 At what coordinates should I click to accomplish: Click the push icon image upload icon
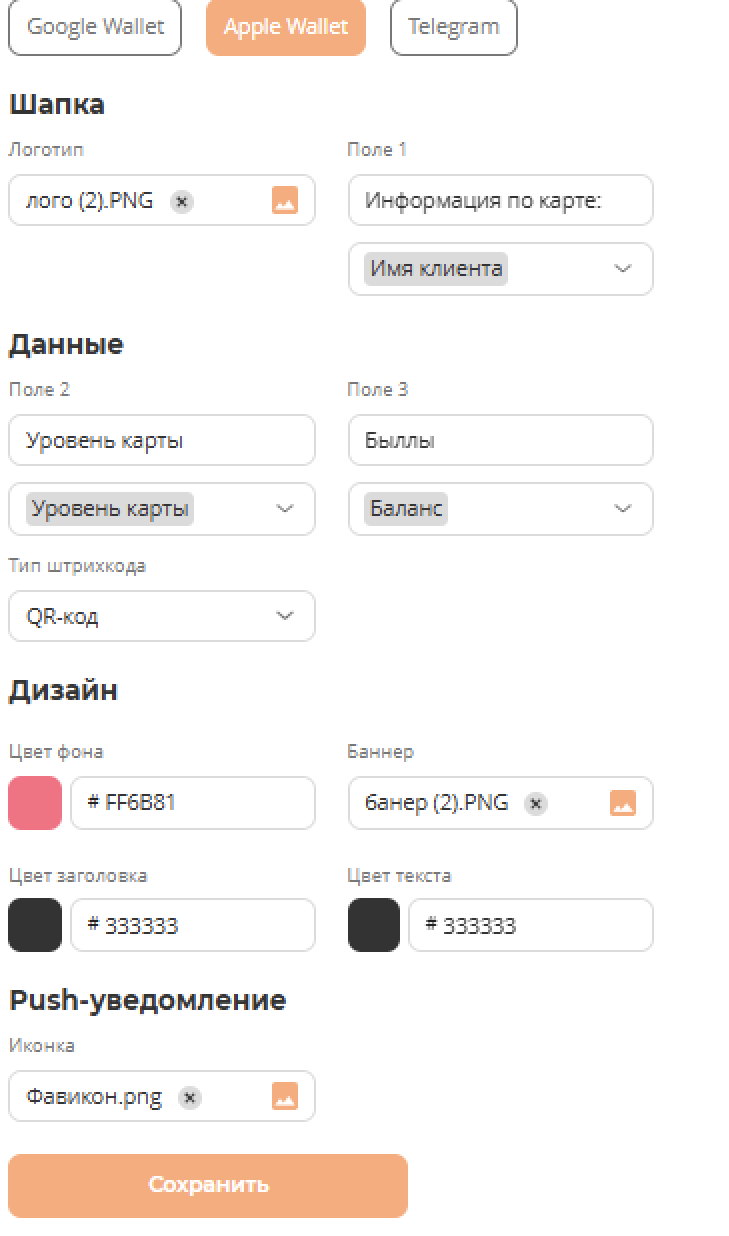pos(285,1097)
